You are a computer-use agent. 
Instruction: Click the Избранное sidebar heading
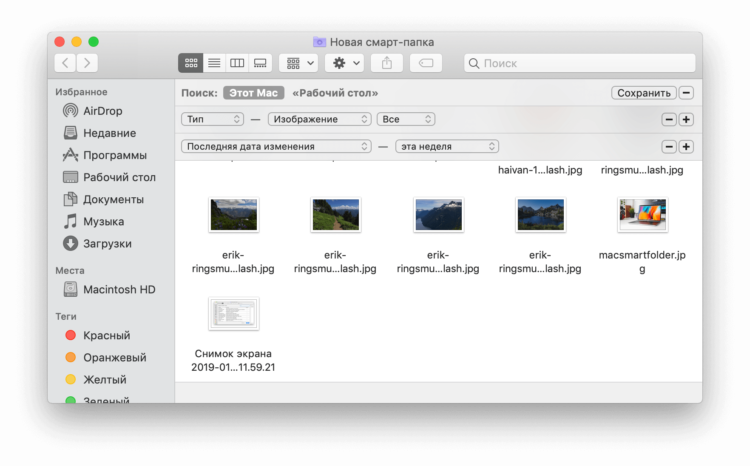(x=81, y=92)
